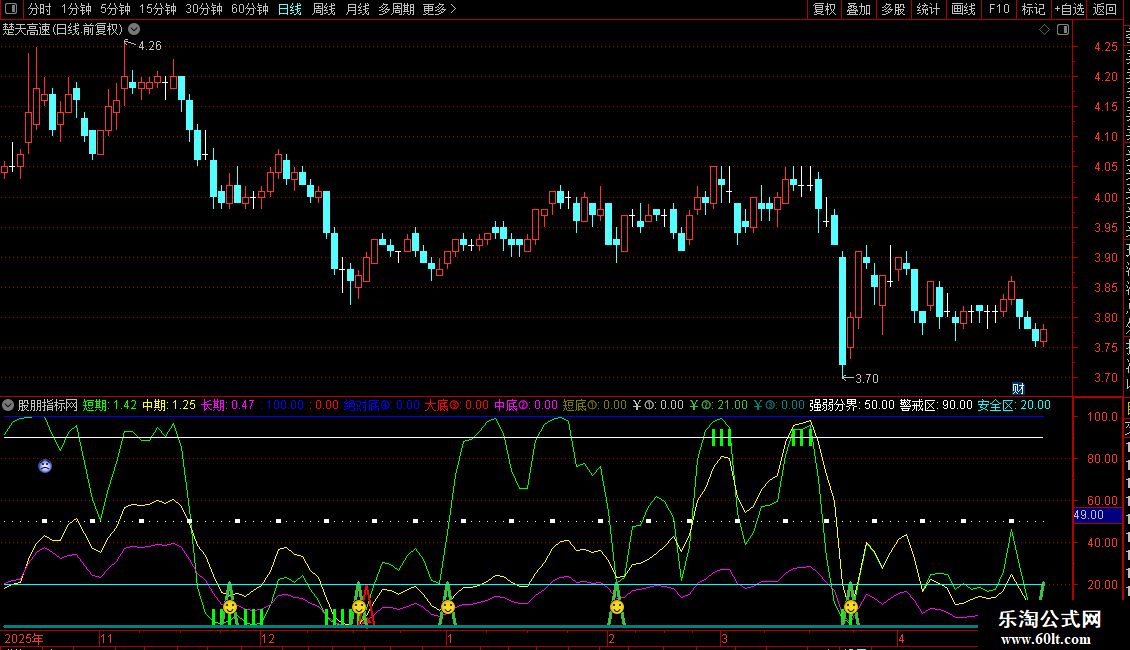Click the 财 finance marker on the chart
1130x650 pixels.
tap(1018, 388)
